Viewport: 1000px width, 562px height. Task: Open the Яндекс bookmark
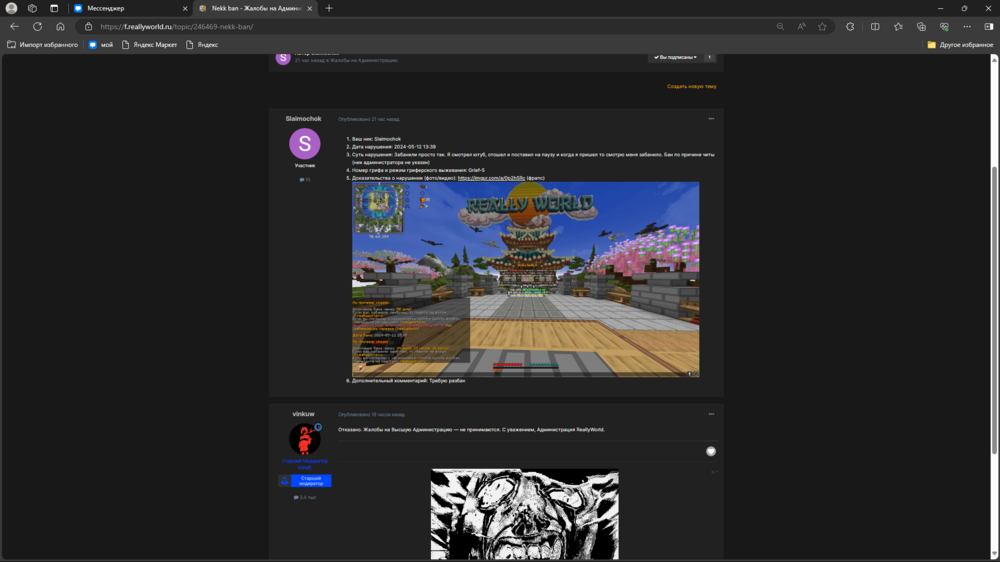pos(202,45)
